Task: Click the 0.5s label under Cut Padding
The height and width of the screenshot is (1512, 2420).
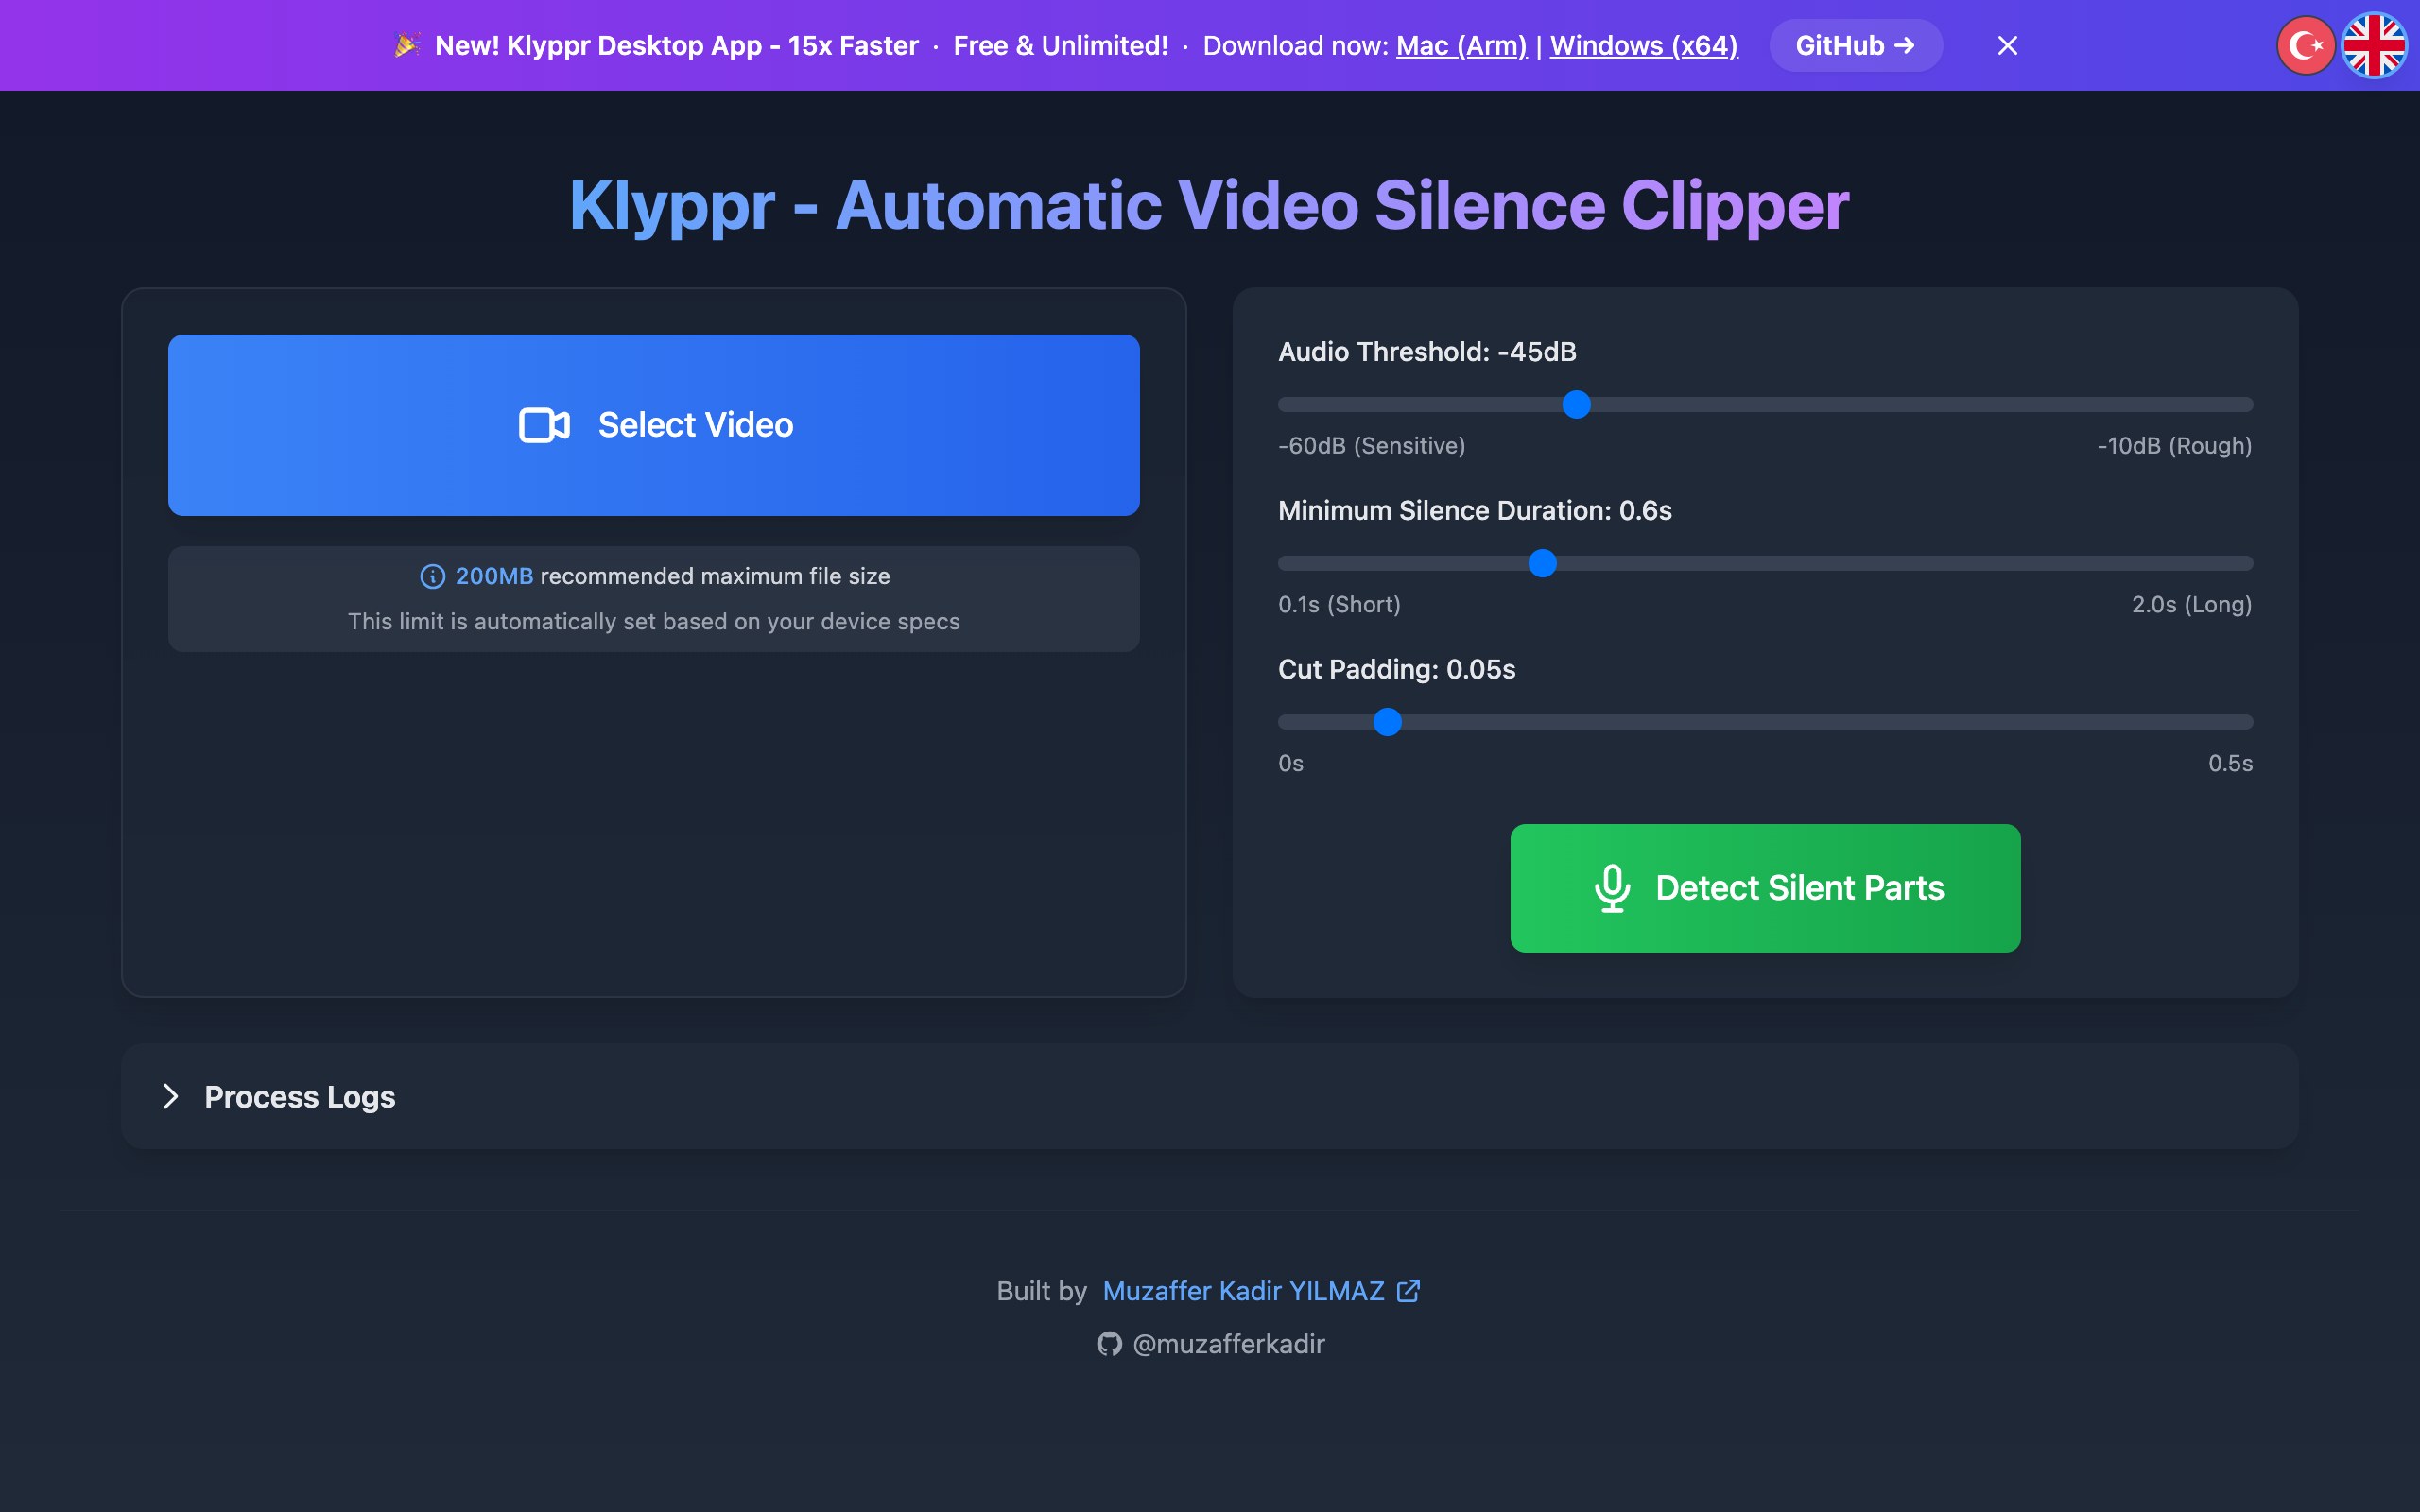Action: point(2230,764)
